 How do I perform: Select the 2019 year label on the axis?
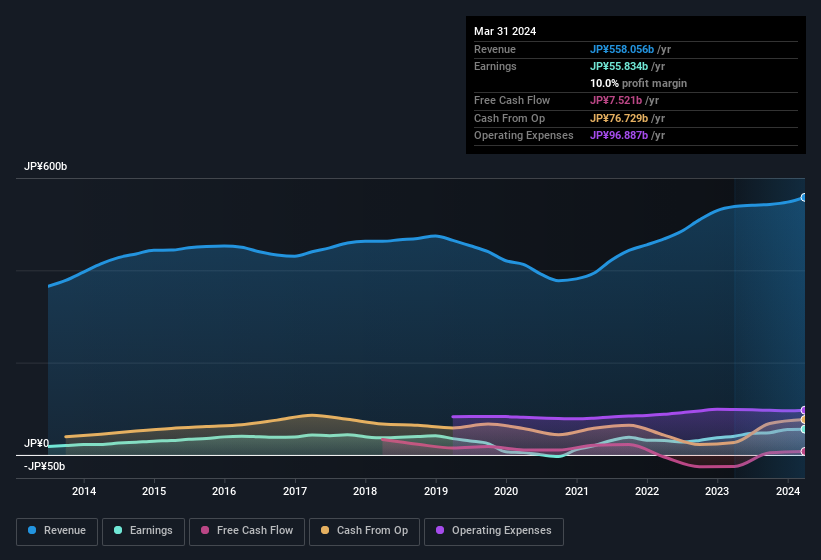[436, 491]
